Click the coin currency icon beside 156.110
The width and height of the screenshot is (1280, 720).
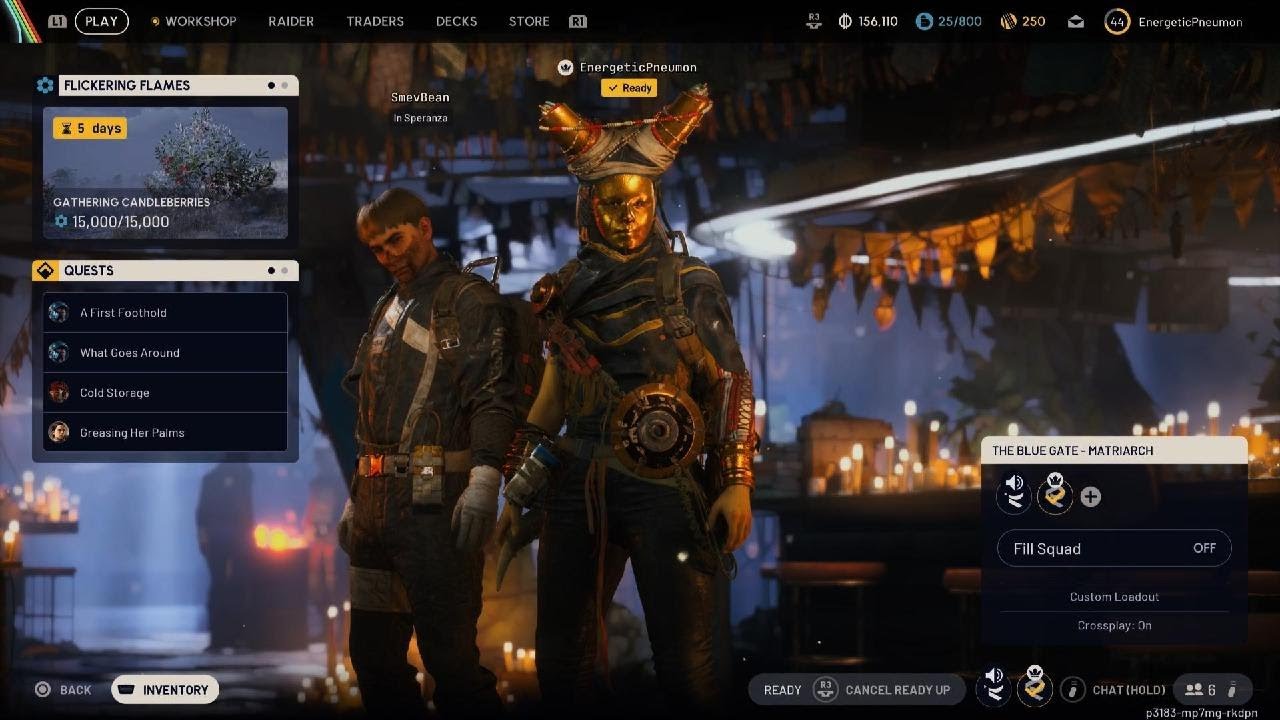tap(845, 21)
